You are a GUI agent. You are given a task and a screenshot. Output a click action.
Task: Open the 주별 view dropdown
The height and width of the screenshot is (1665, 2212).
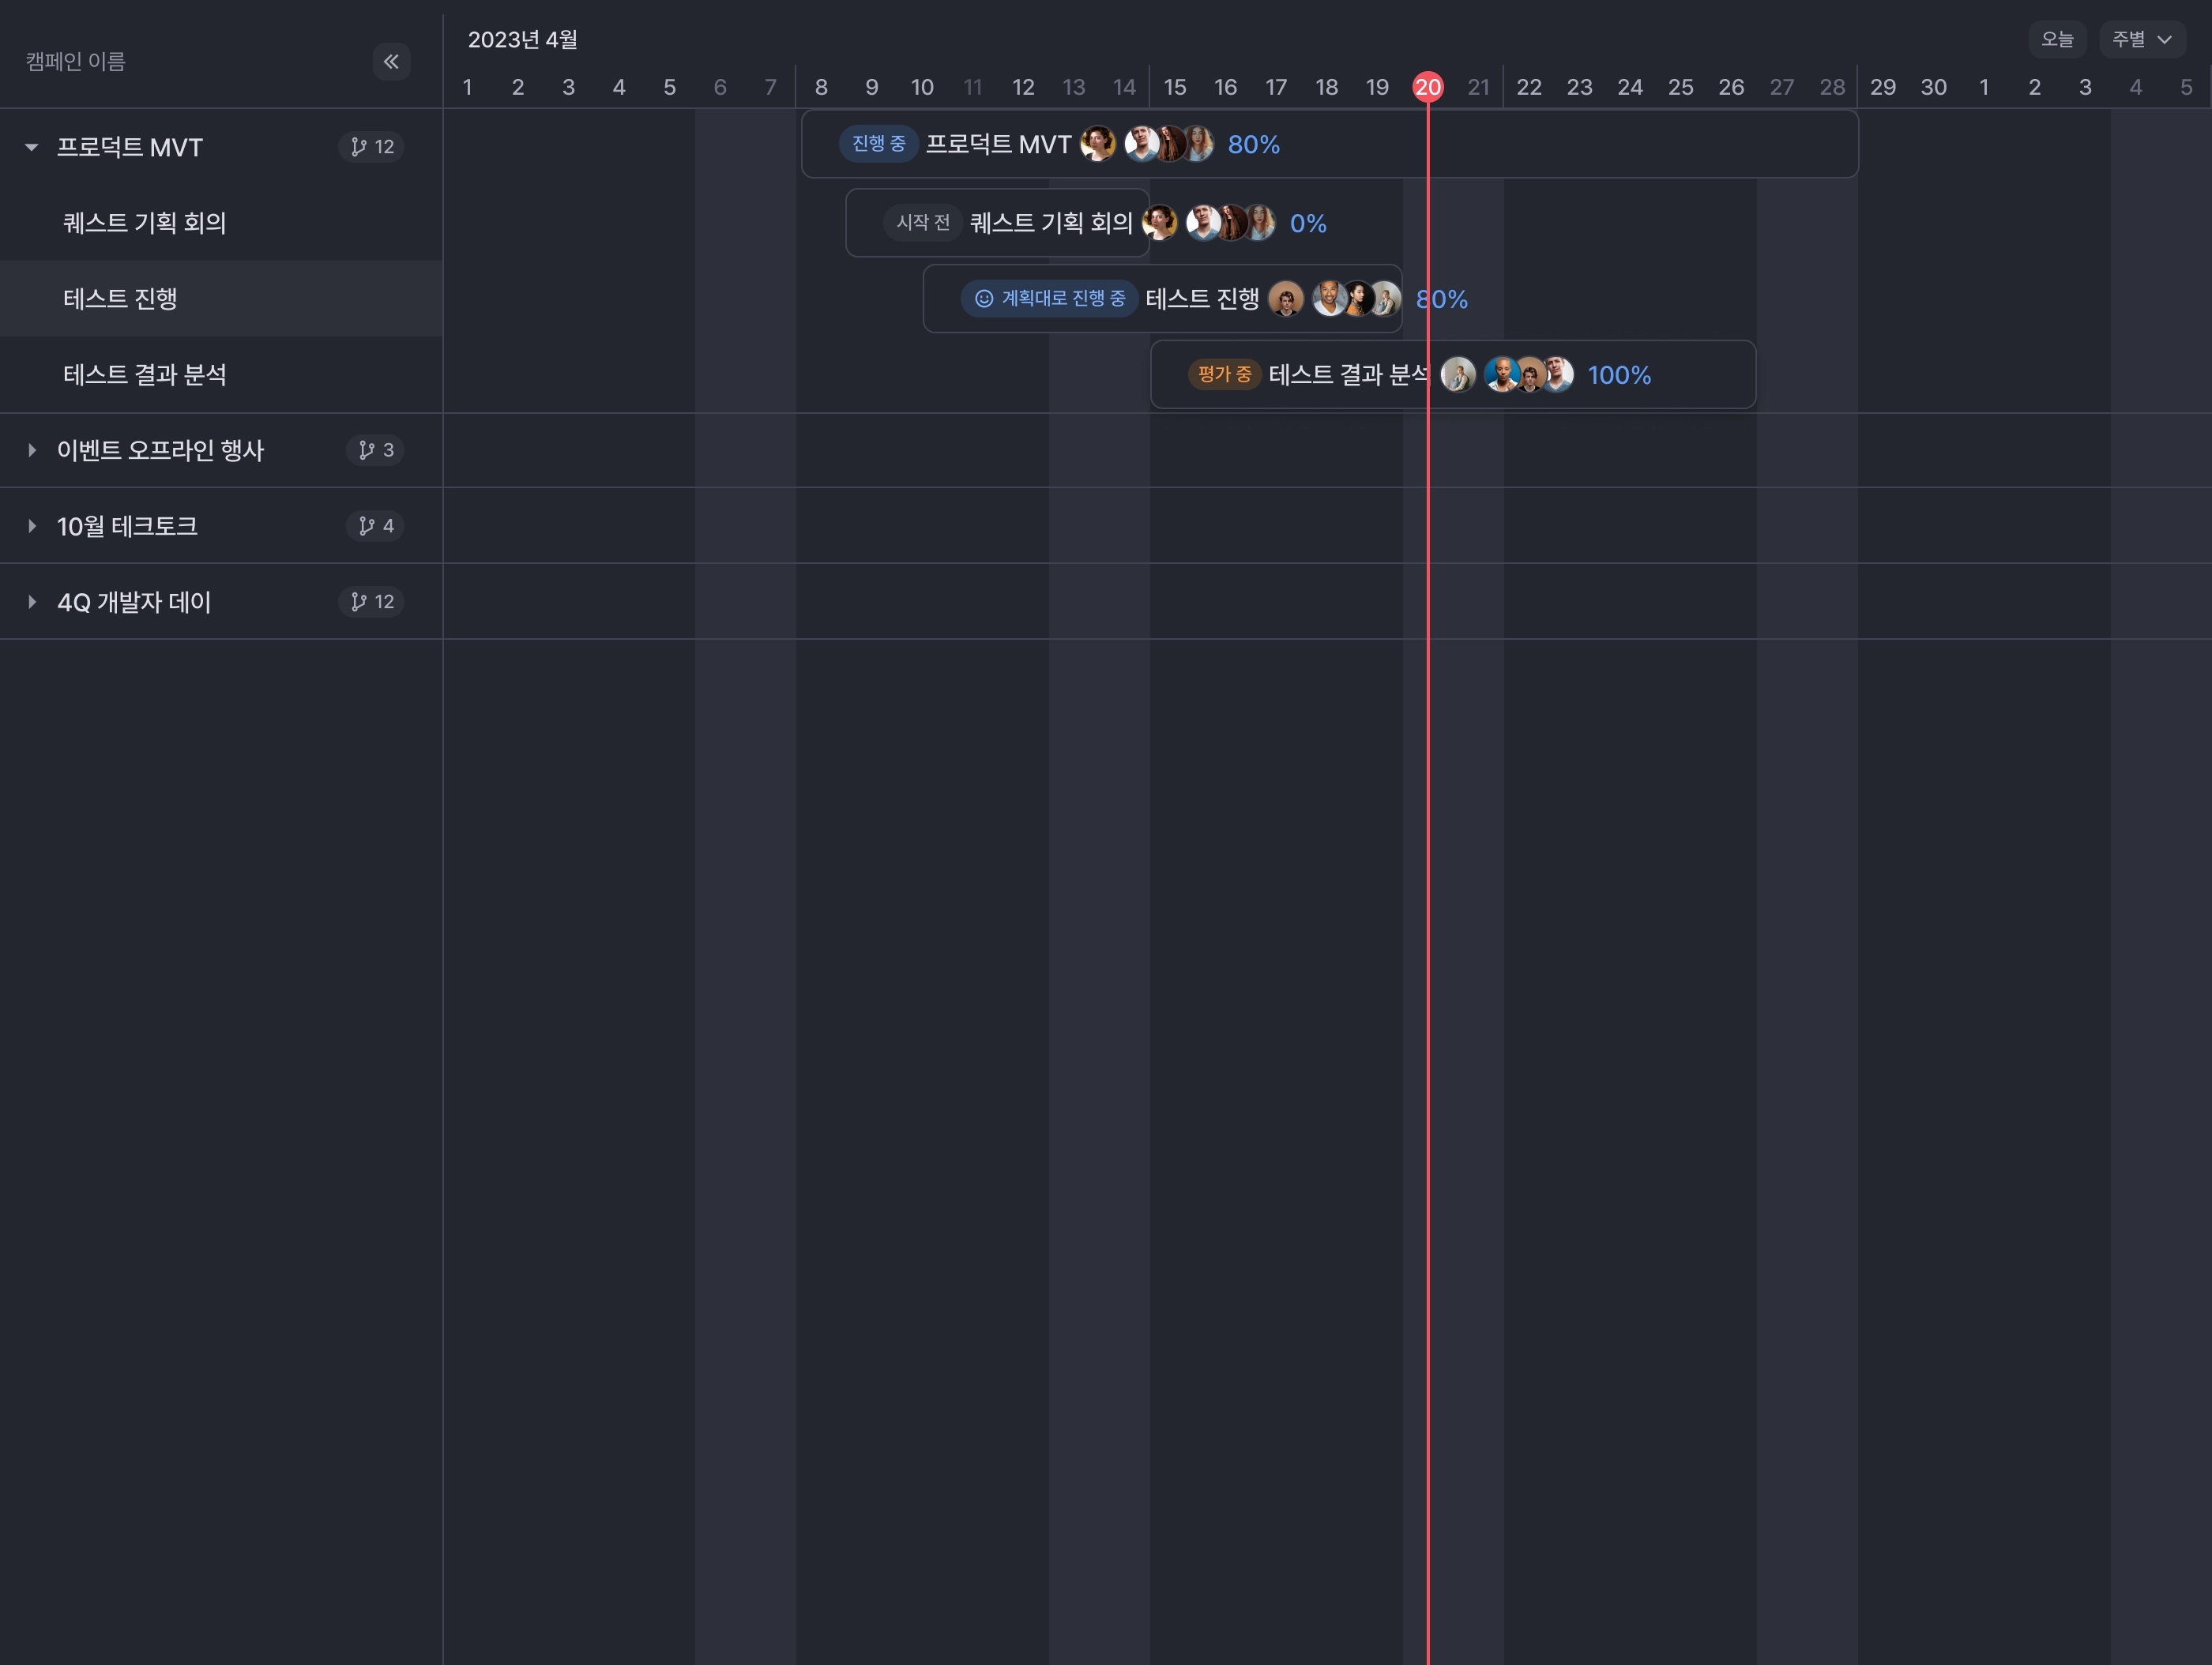pos(2142,39)
